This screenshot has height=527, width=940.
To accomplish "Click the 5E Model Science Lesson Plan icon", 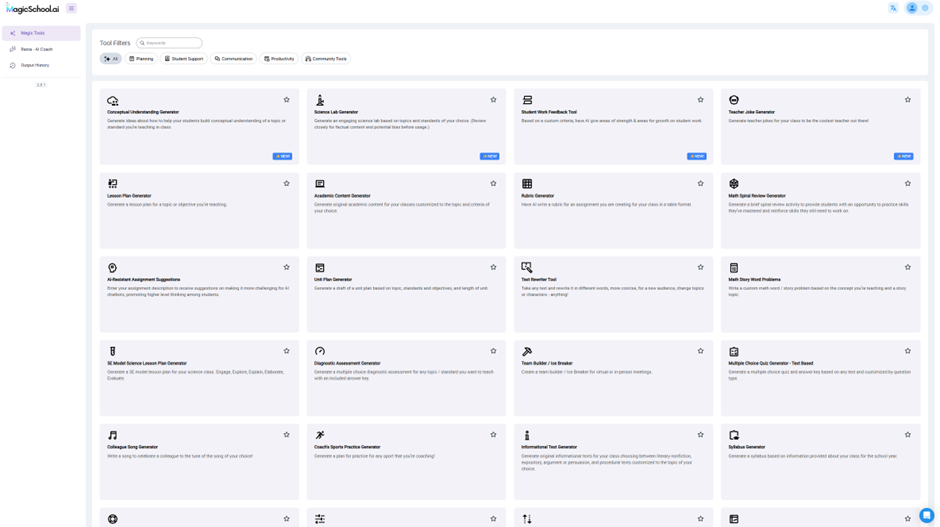I will click(x=113, y=351).
